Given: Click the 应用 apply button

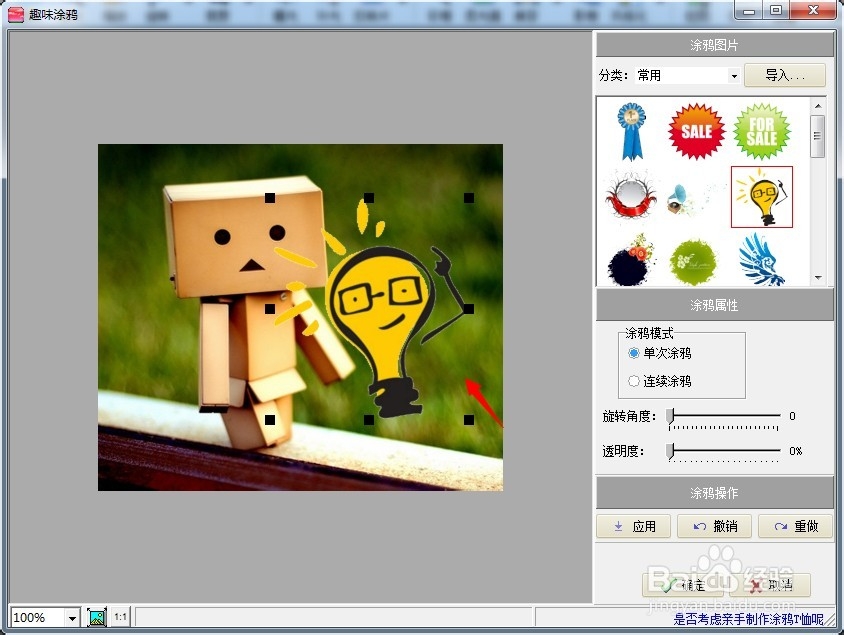Looking at the screenshot, I should 634,526.
